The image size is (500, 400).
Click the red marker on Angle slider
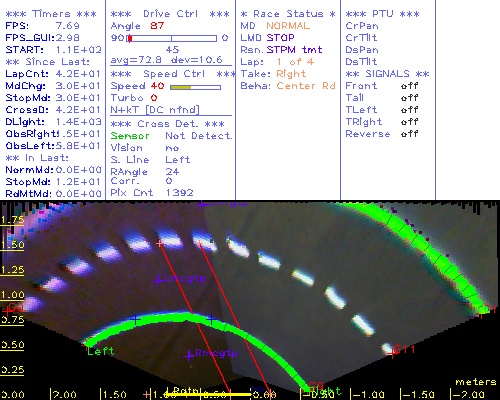130,38
